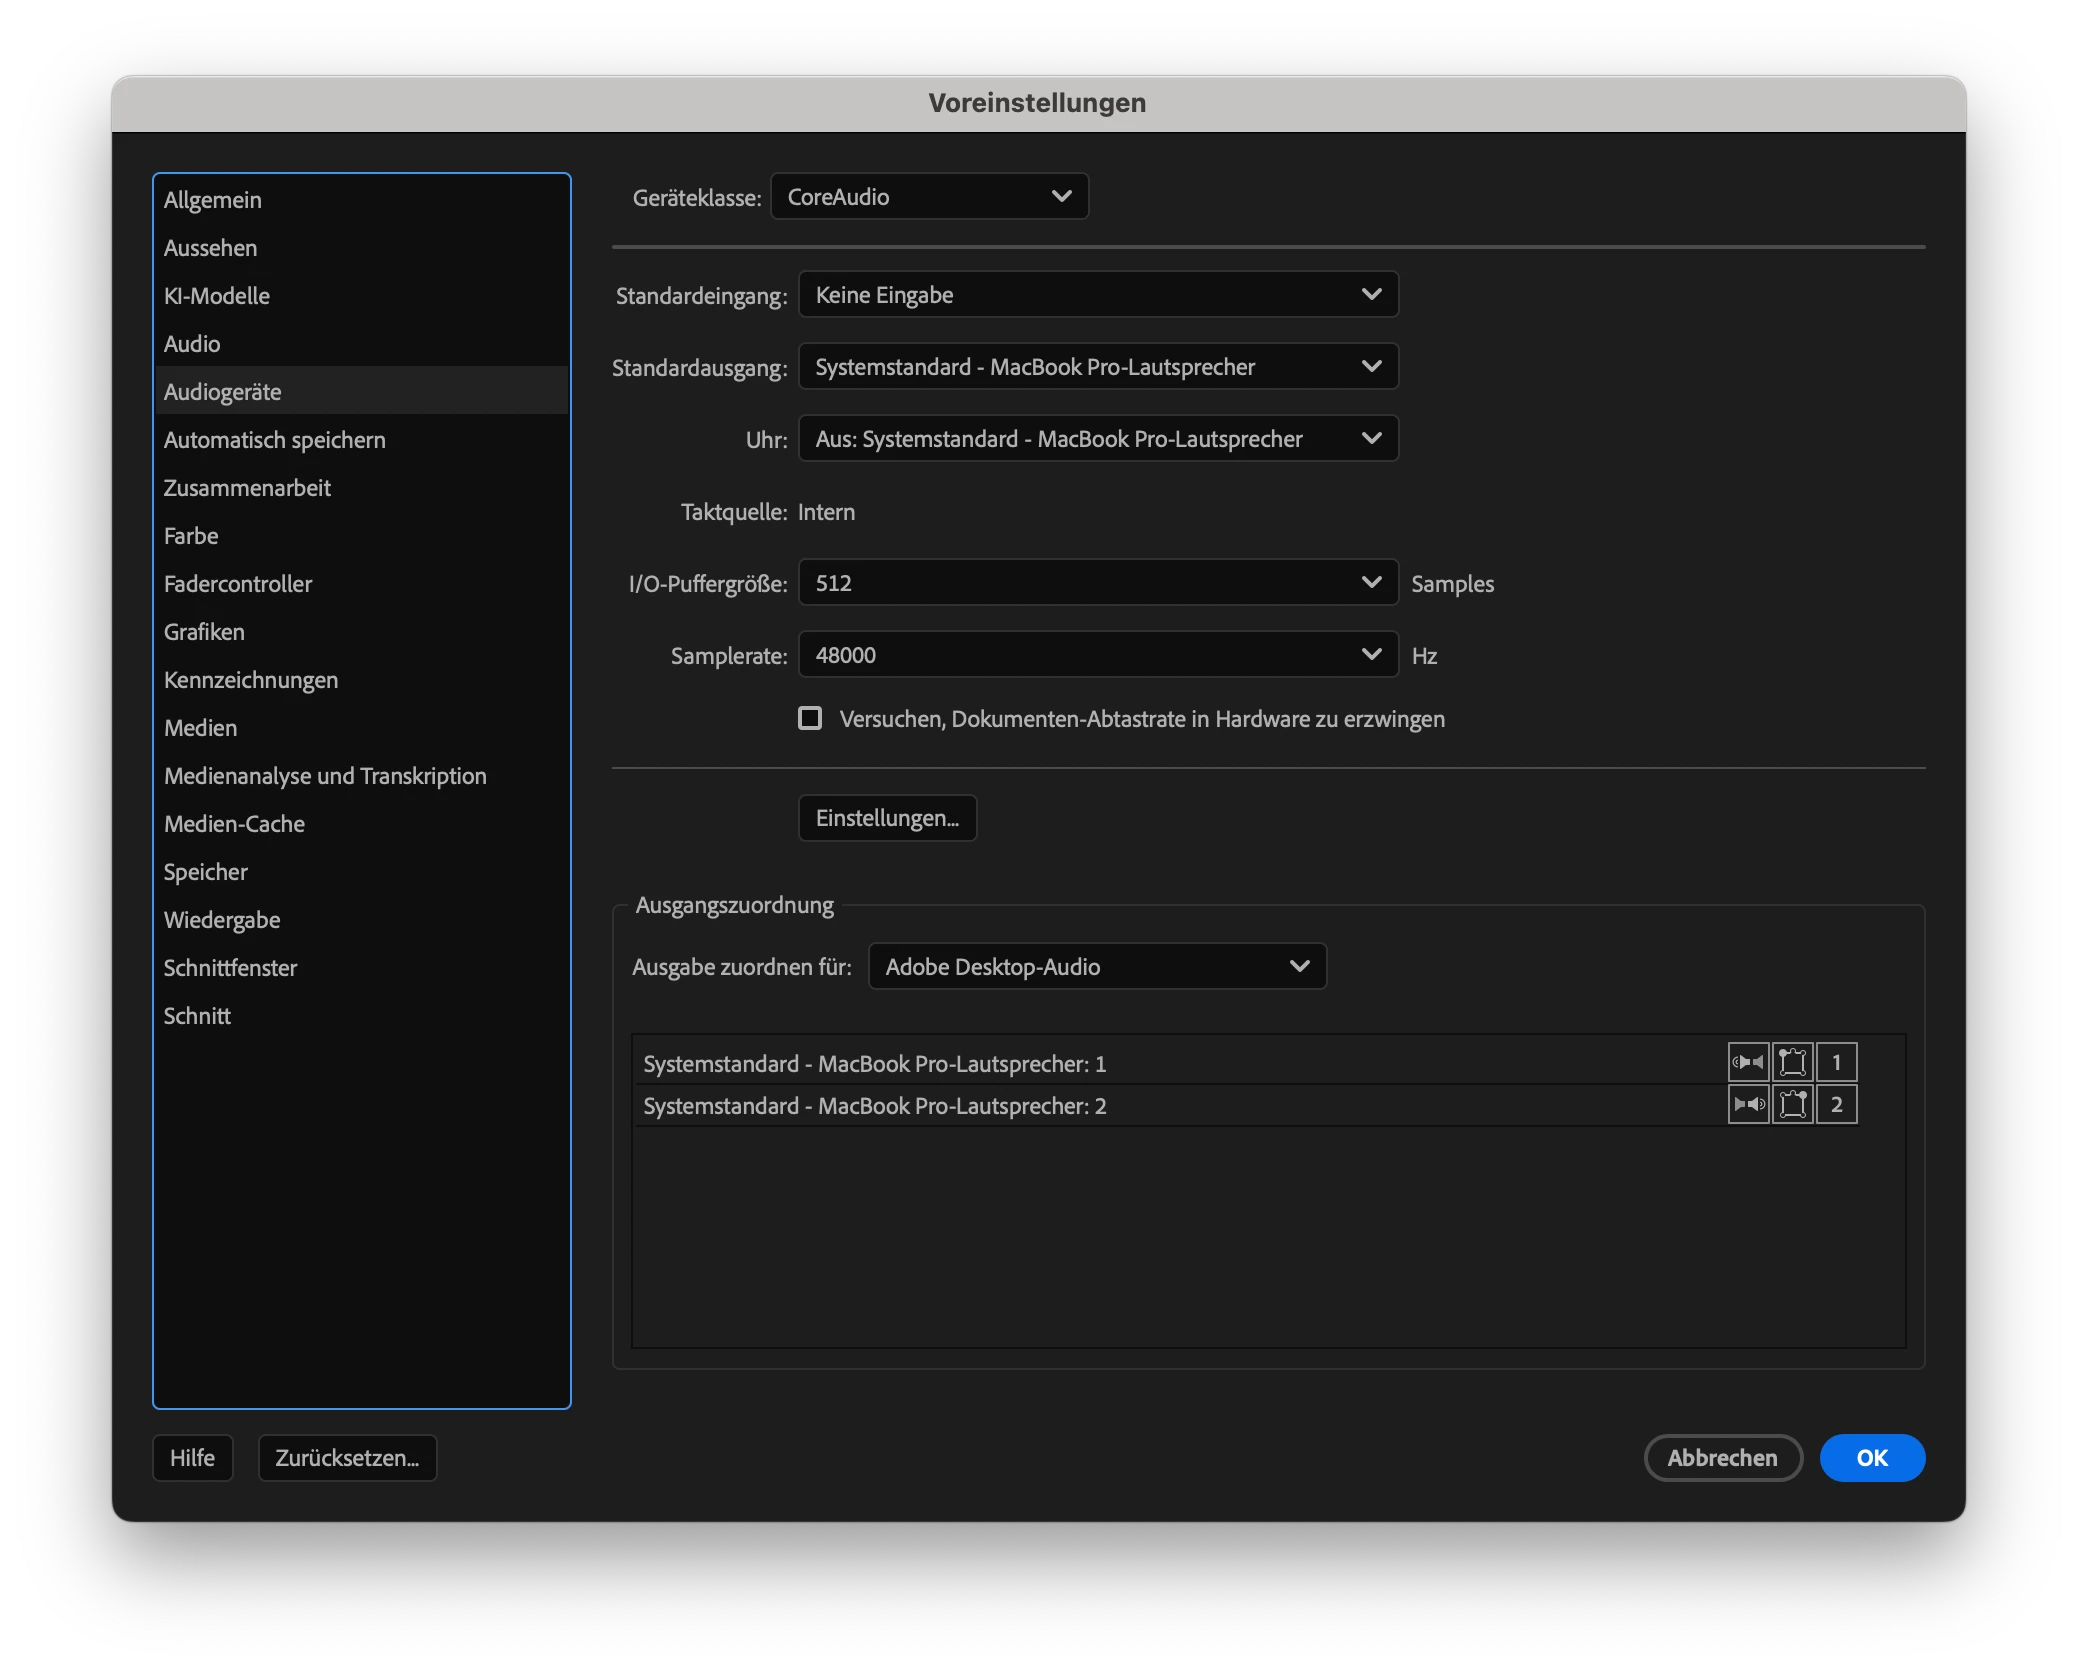Screen dimensions: 2078x1670
Task: Click the front-right surround icon on row 2
Action: (1792, 1105)
